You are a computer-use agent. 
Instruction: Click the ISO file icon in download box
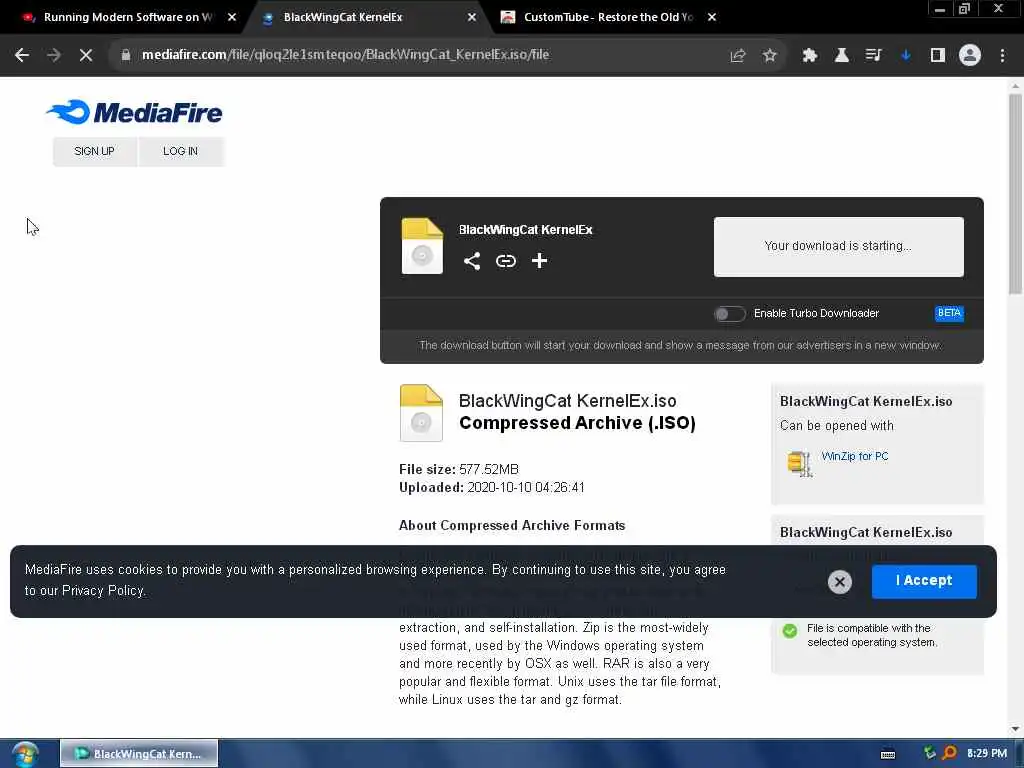pyautogui.click(x=422, y=246)
